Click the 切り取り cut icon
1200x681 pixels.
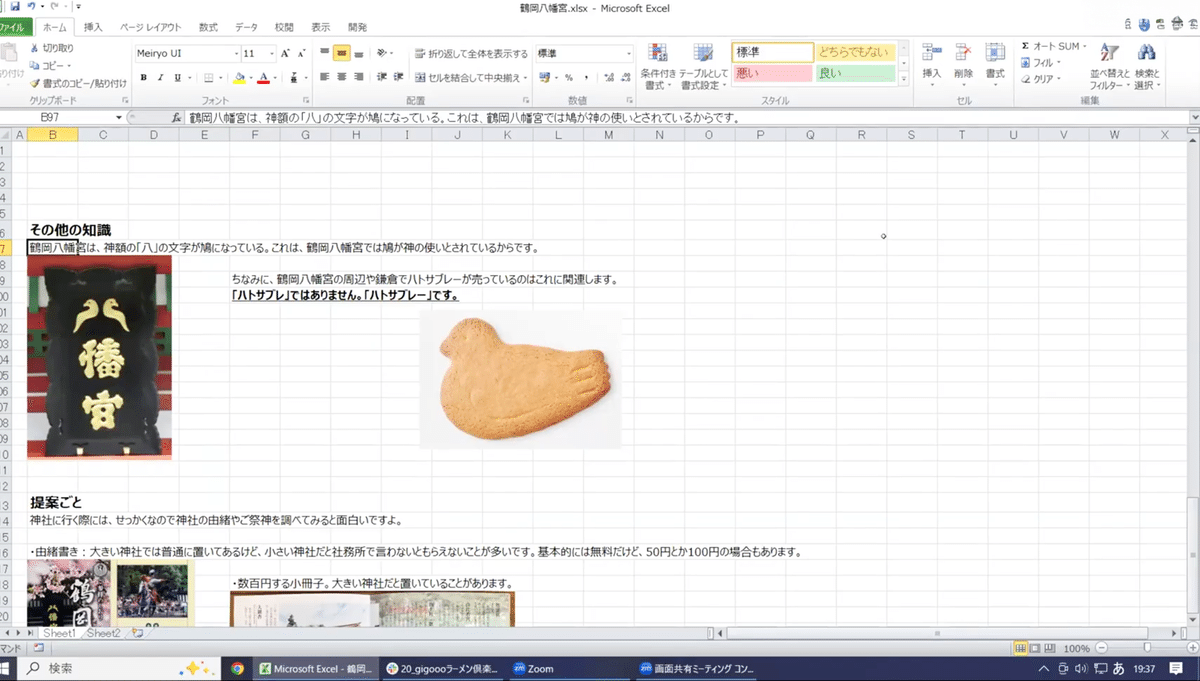pyautogui.click(x=35, y=48)
